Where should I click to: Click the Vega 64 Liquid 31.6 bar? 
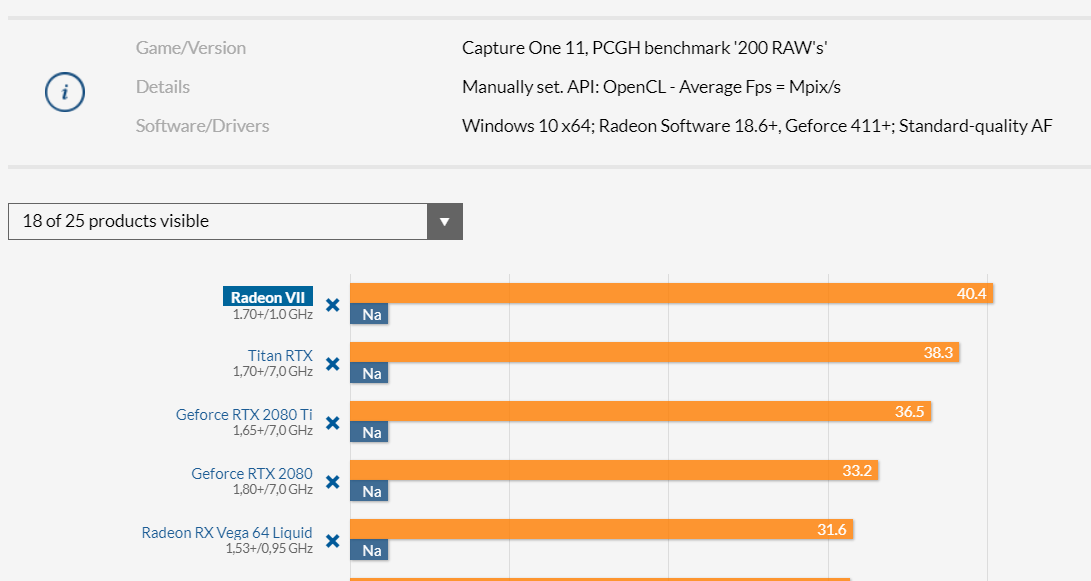pos(601,529)
